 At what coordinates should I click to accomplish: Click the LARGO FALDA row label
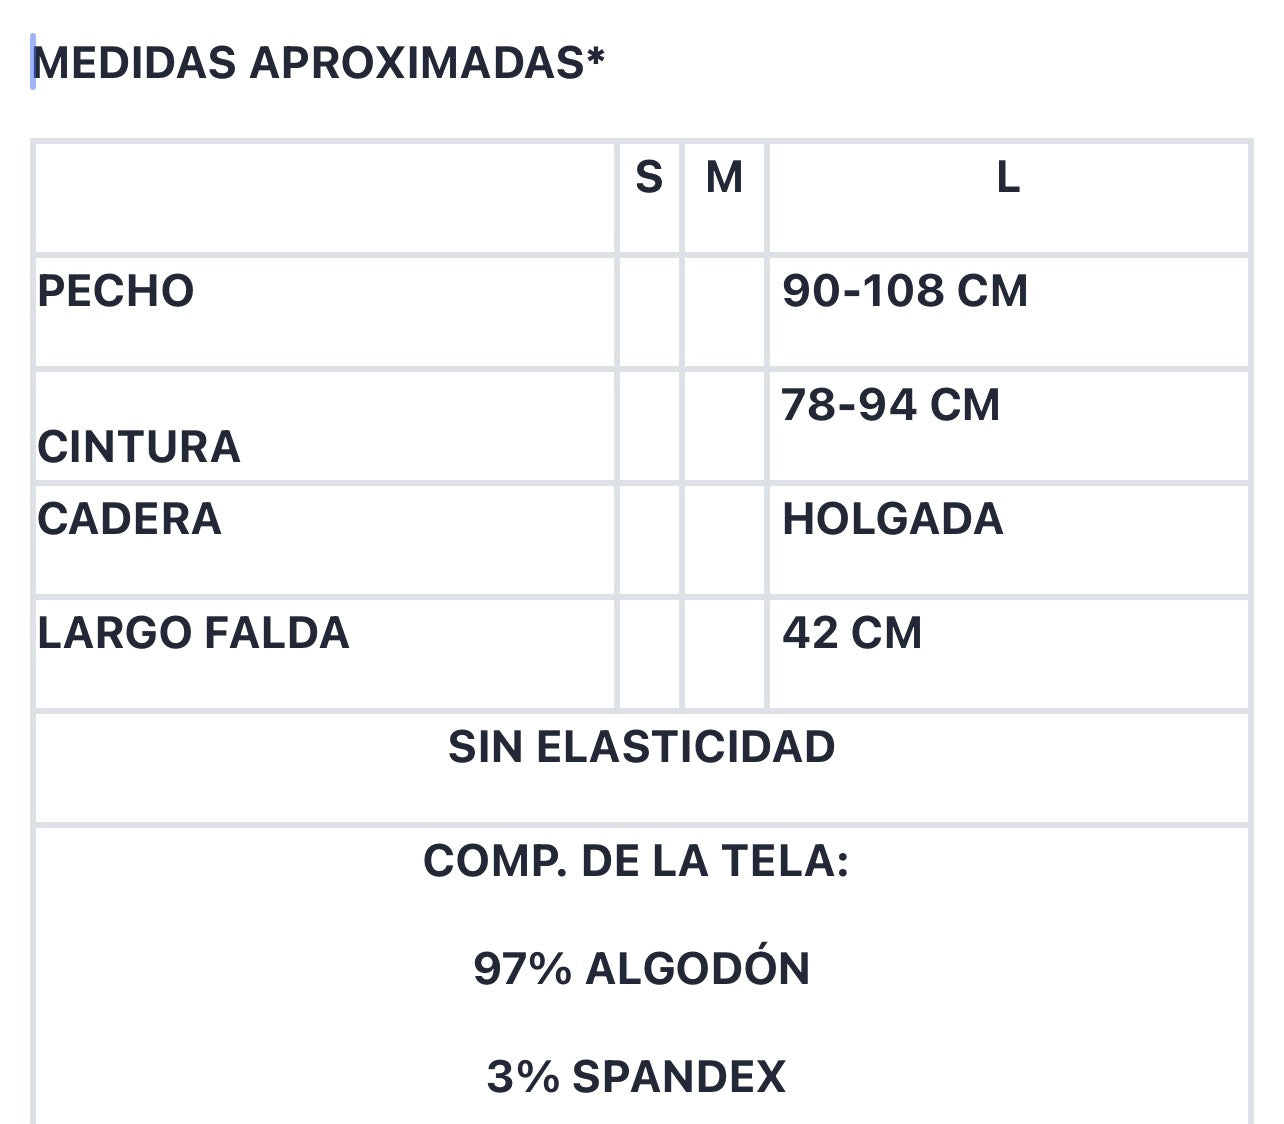[x=193, y=633]
